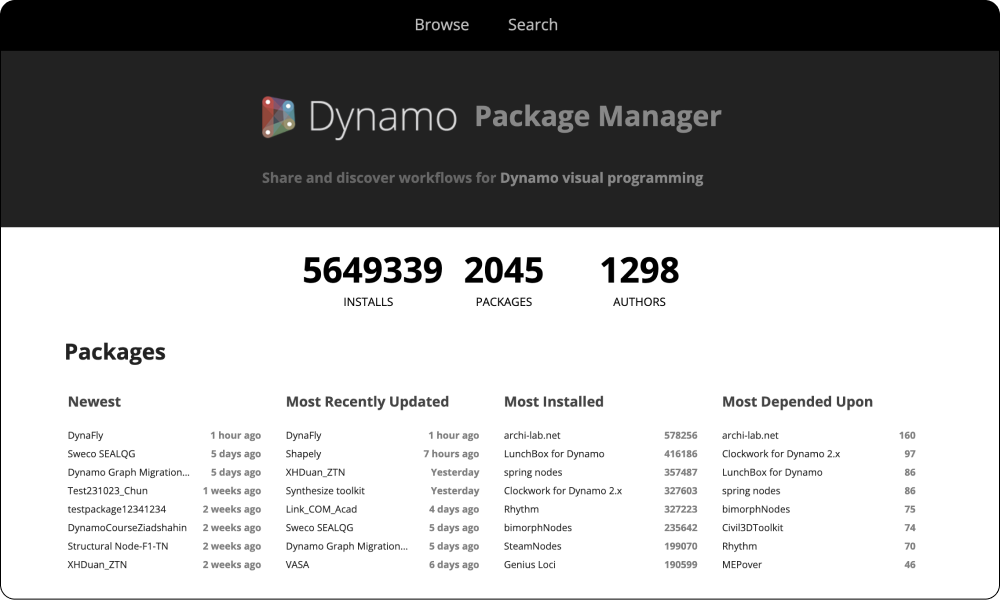Open the Link_COM_Acad package
This screenshot has height=600, width=1000.
[x=322, y=509]
